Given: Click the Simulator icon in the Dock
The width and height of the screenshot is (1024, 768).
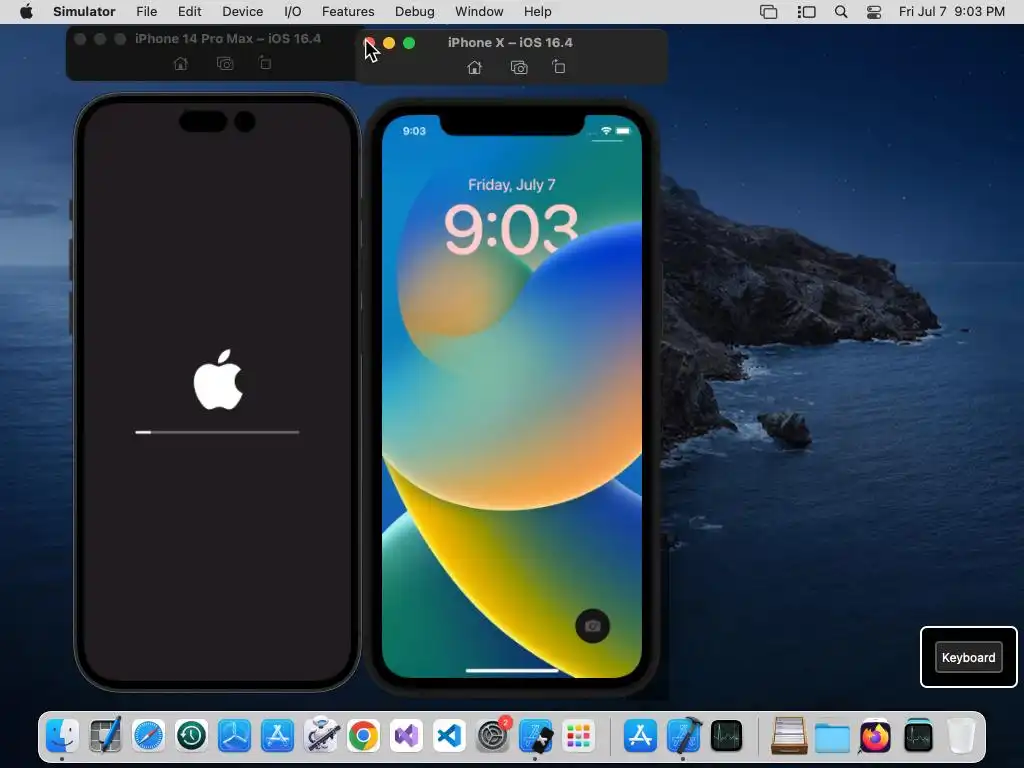Looking at the screenshot, I should coord(536,736).
